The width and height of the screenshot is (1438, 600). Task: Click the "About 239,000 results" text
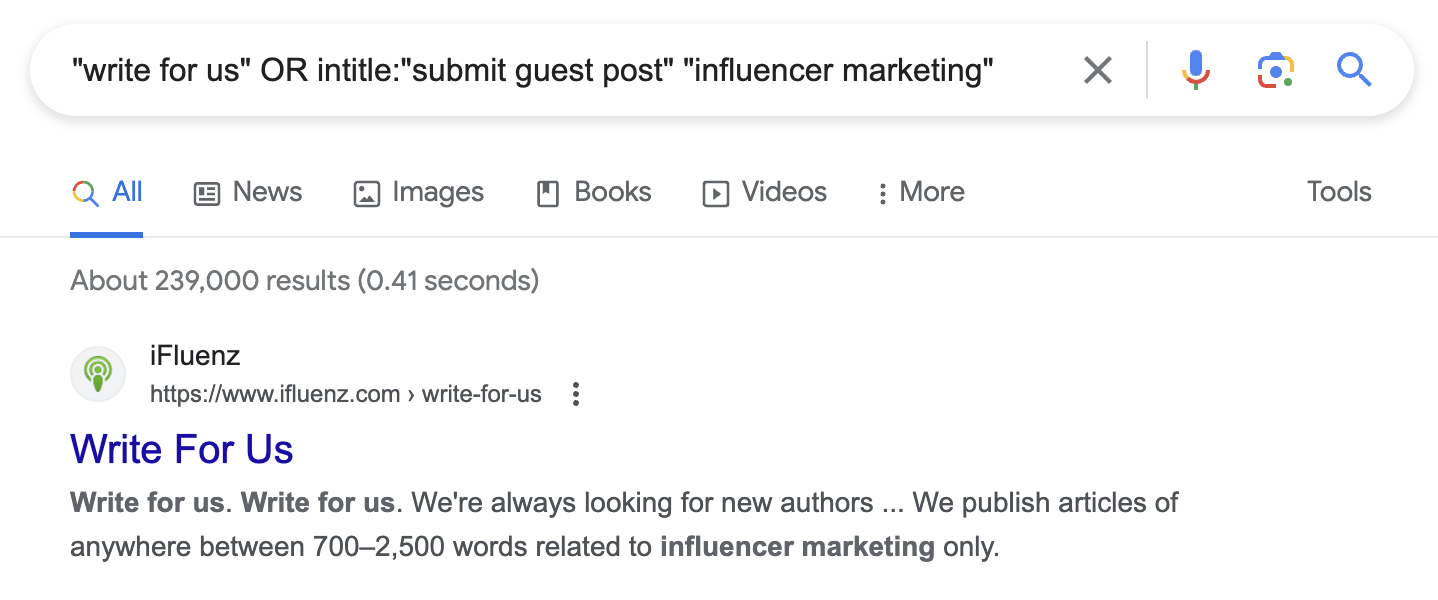(304, 280)
